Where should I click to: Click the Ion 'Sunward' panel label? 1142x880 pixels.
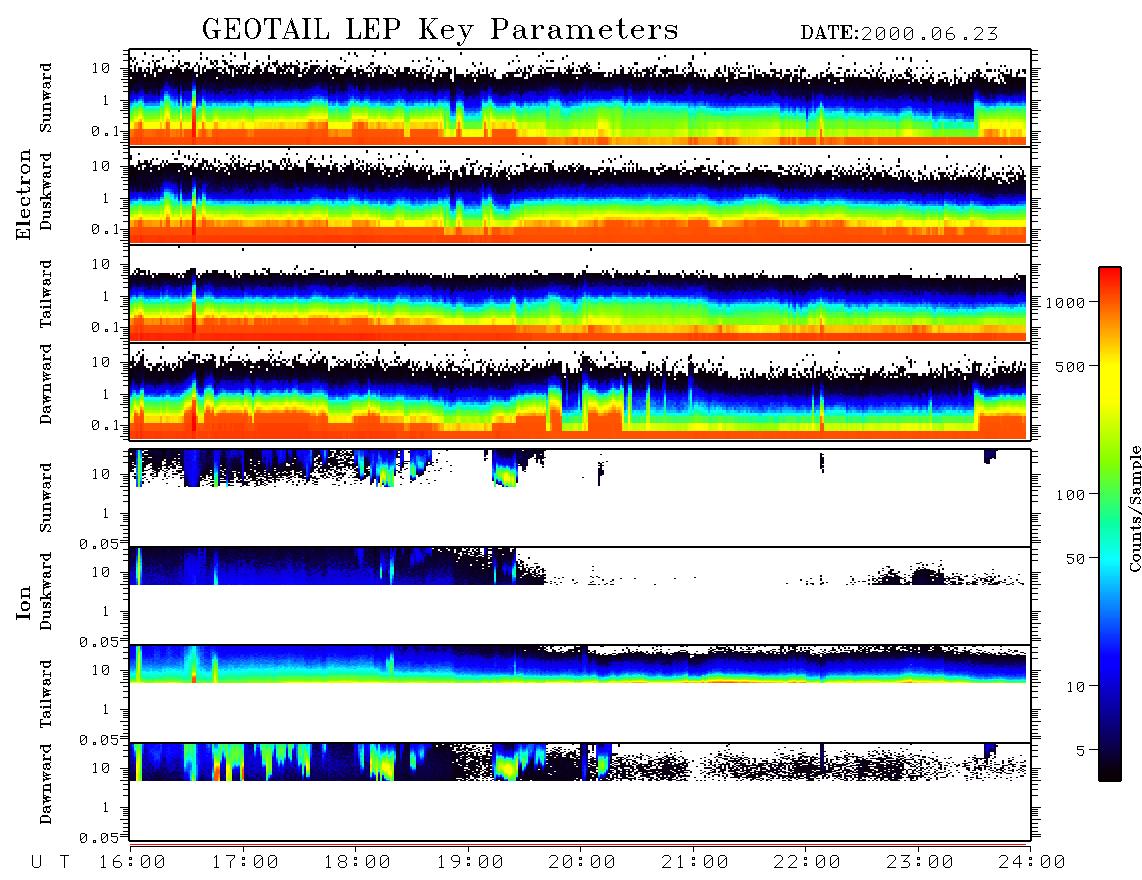(x=46, y=497)
